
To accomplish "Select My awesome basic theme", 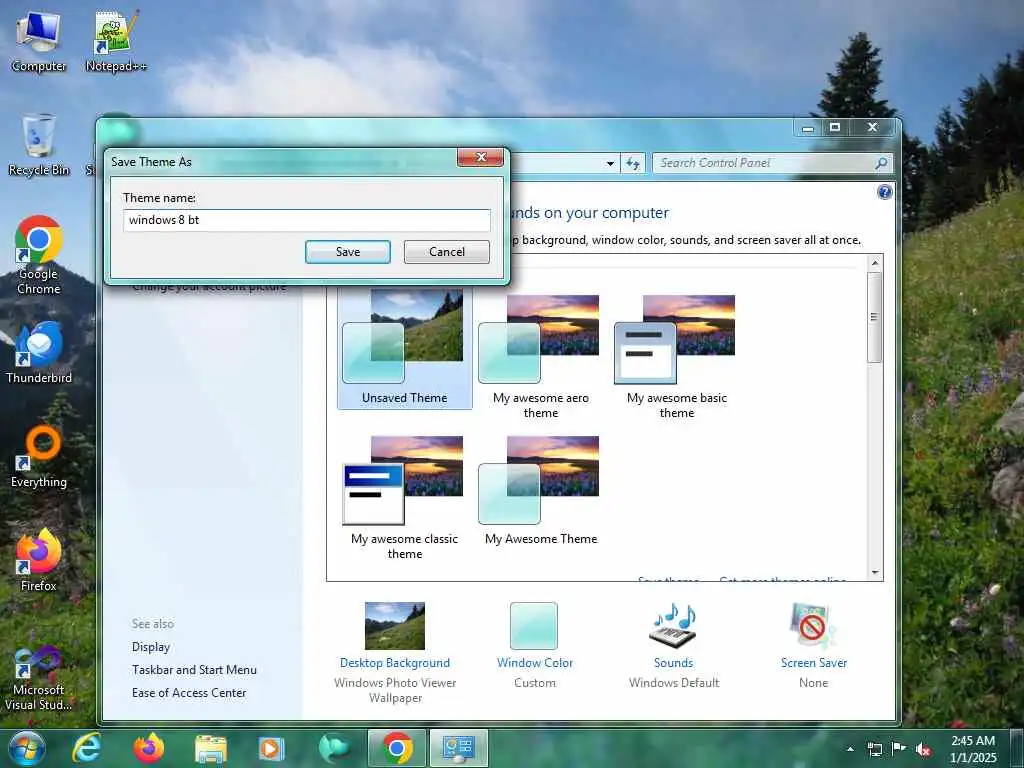I will [677, 356].
